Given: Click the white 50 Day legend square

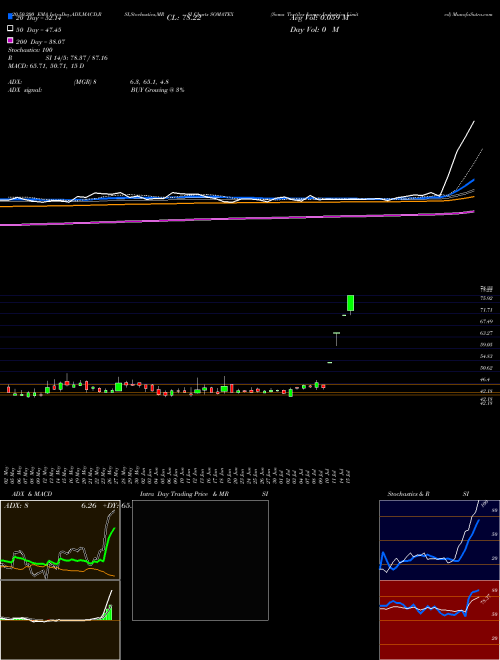Looking at the screenshot, I should click(10, 29).
